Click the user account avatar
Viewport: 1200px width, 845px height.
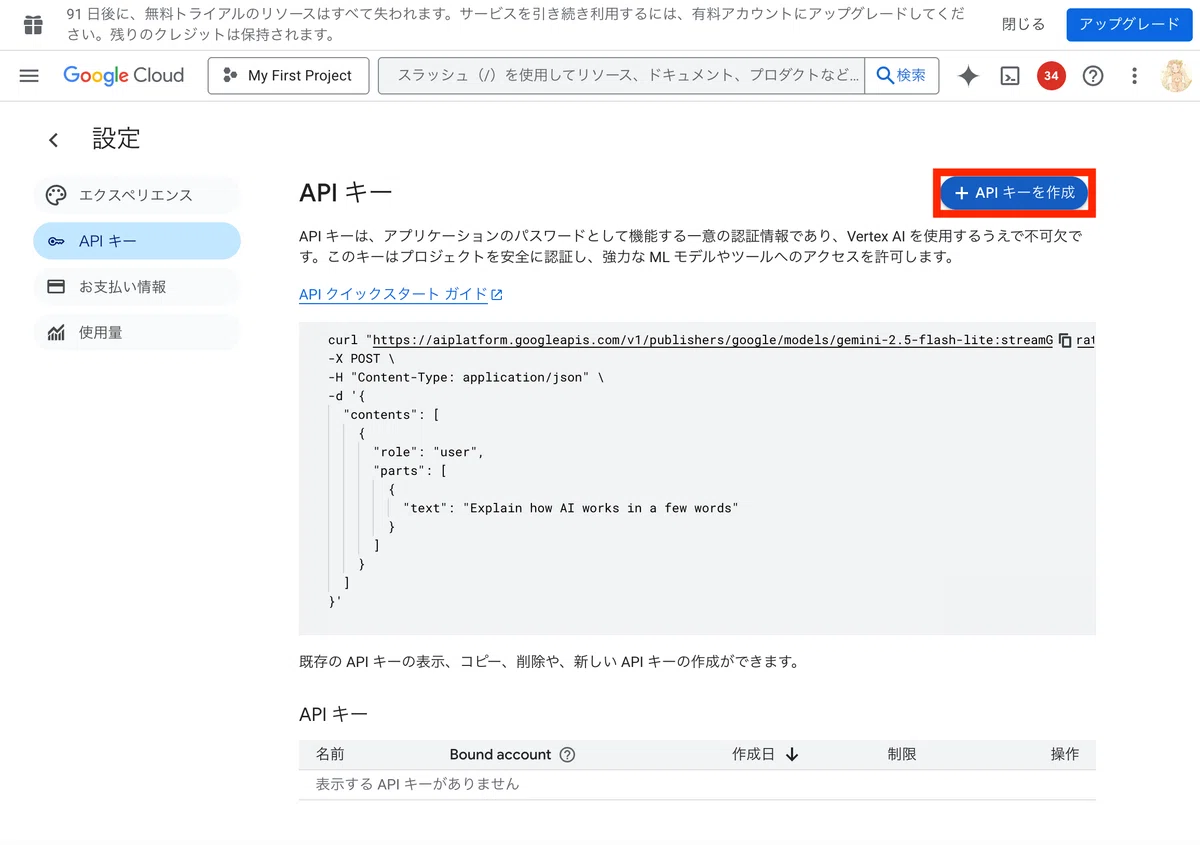click(1176, 76)
